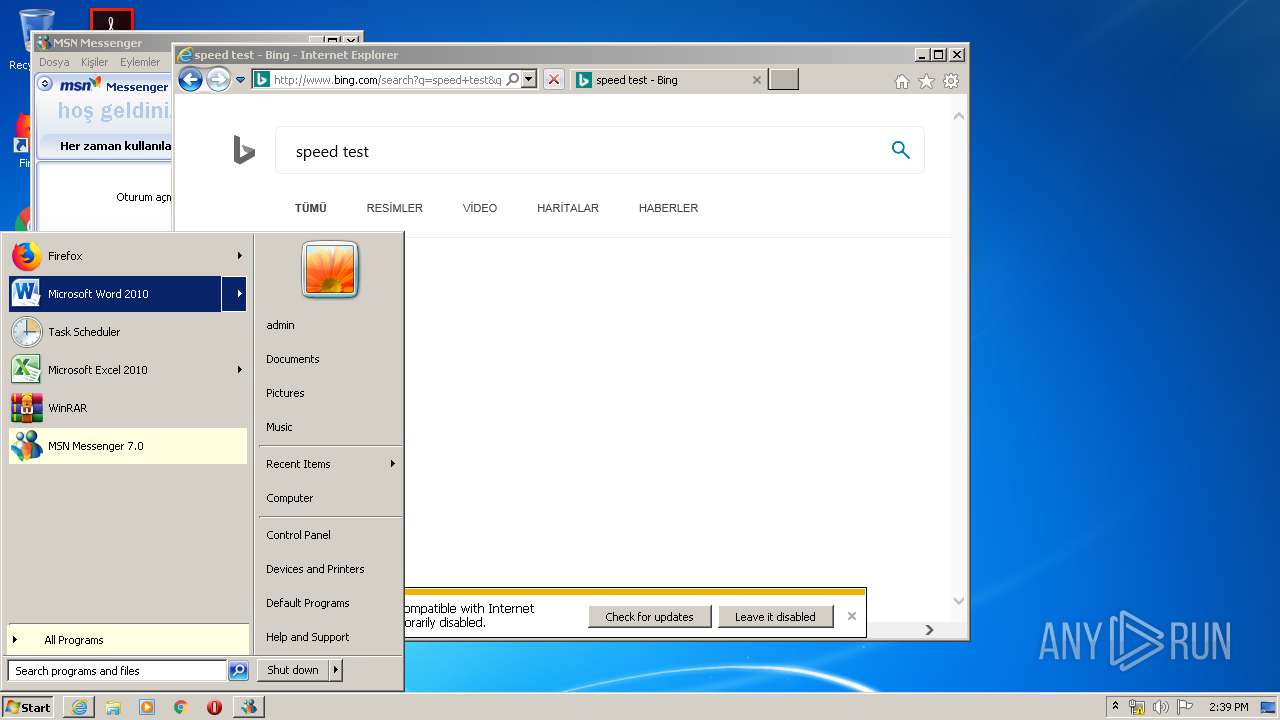This screenshot has height=720, width=1280.
Task: Open Action Center flag tray icon
Action: (1185, 707)
